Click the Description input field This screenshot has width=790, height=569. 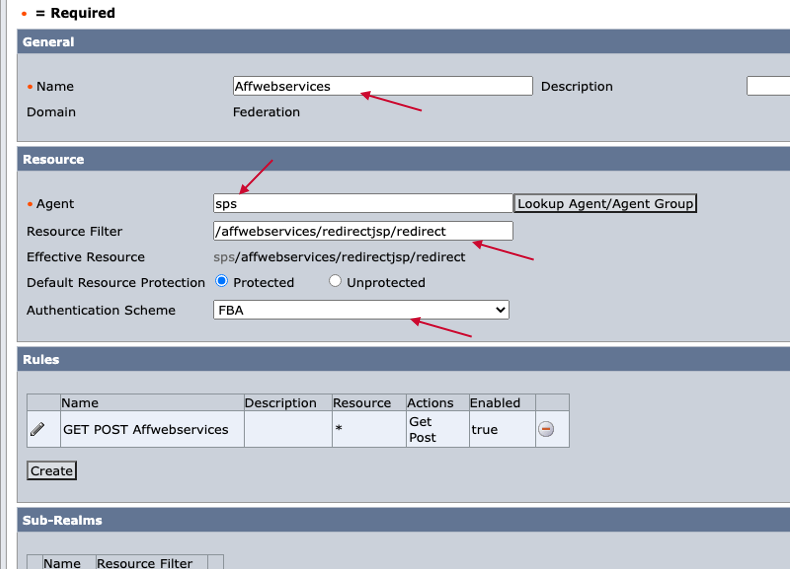click(768, 86)
